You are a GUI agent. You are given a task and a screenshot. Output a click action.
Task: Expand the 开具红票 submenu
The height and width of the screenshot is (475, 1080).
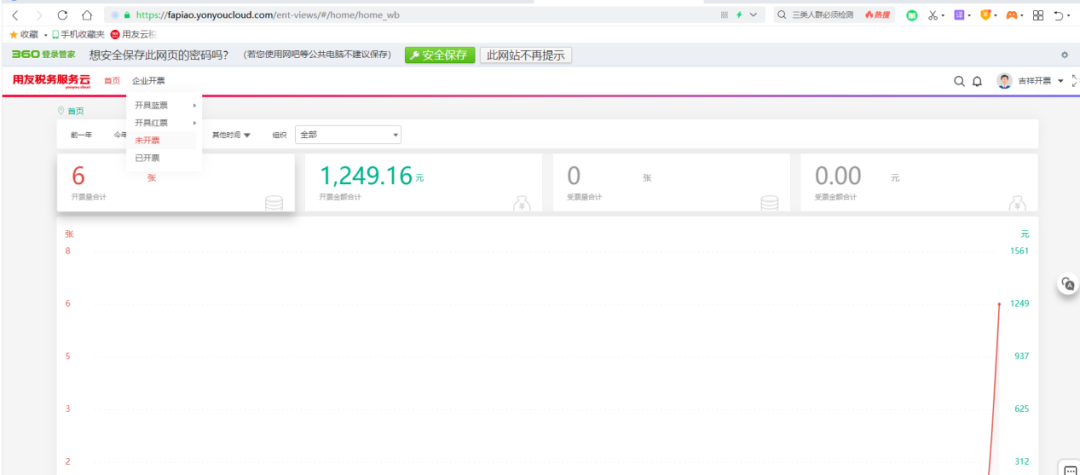tap(165, 123)
